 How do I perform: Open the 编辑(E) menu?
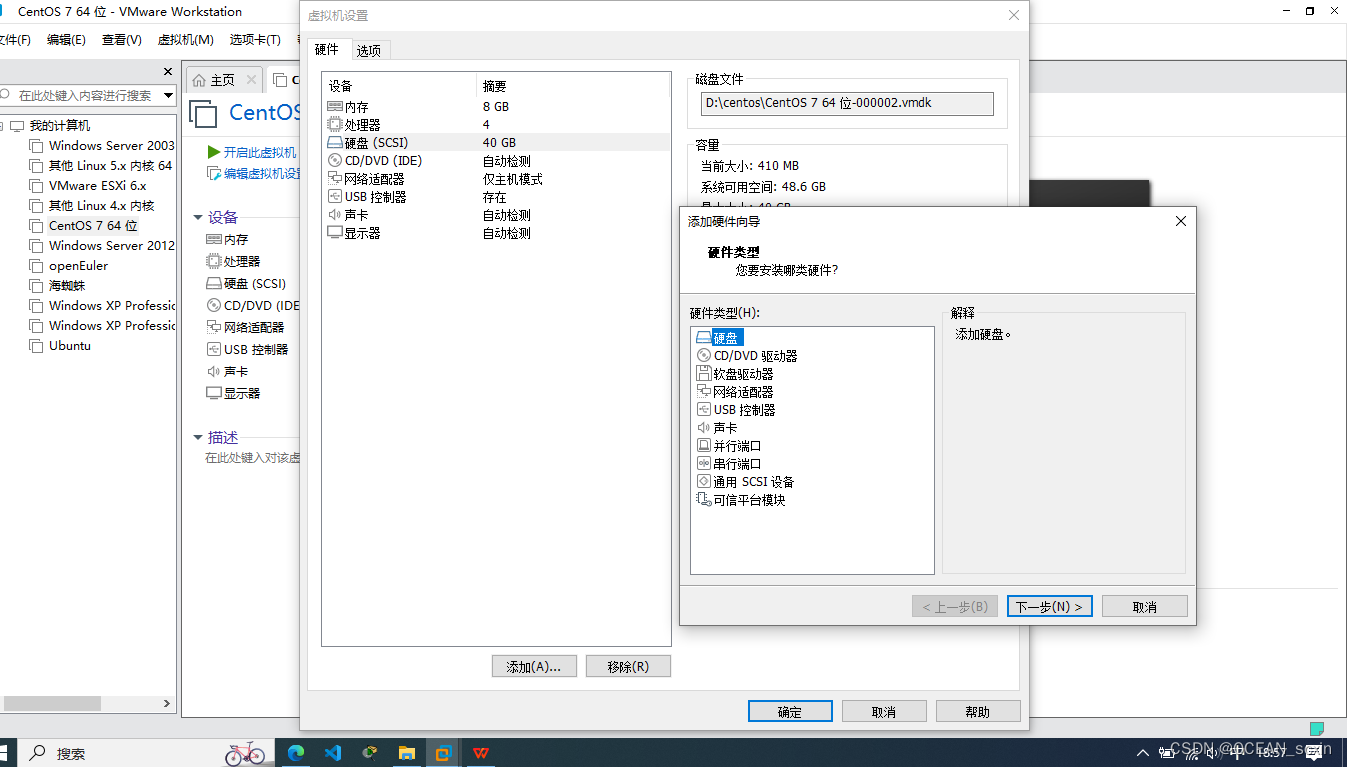(66, 40)
